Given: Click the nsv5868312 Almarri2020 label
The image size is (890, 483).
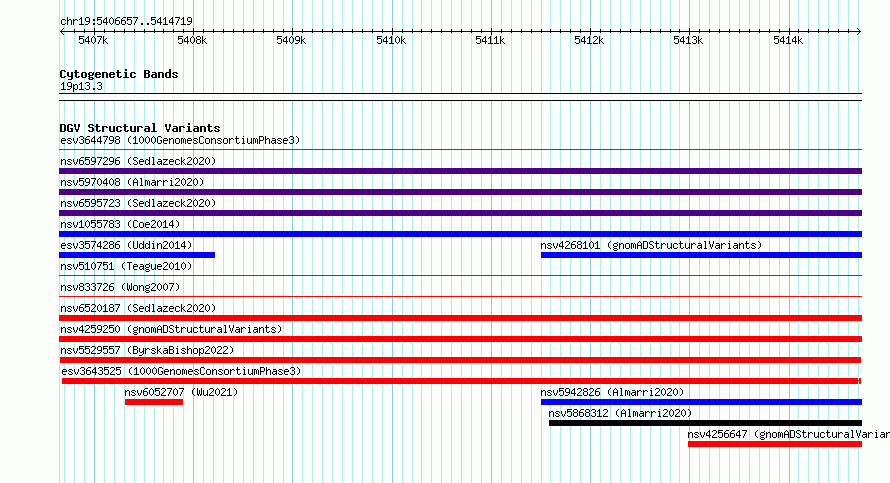Looking at the screenshot, I should pos(620,413).
